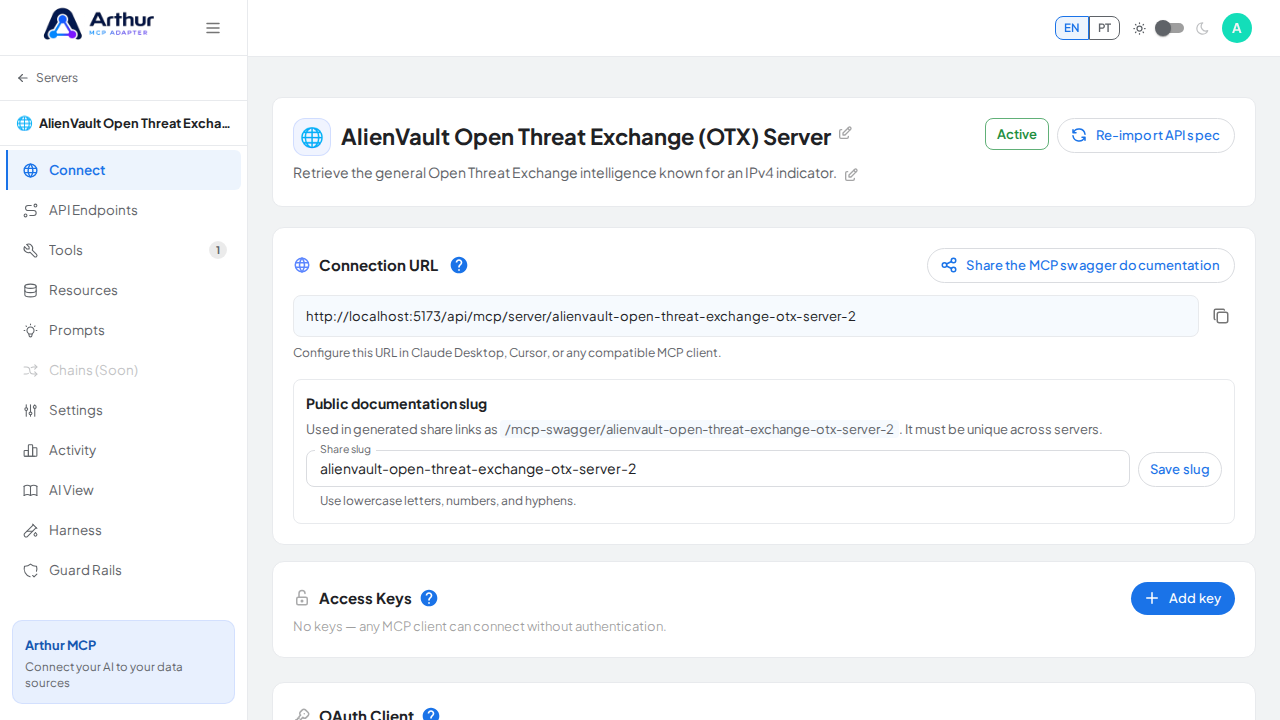Open the Tools section
The width and height of the screenshot is (1280, 720).
click(x=123, y=250)
